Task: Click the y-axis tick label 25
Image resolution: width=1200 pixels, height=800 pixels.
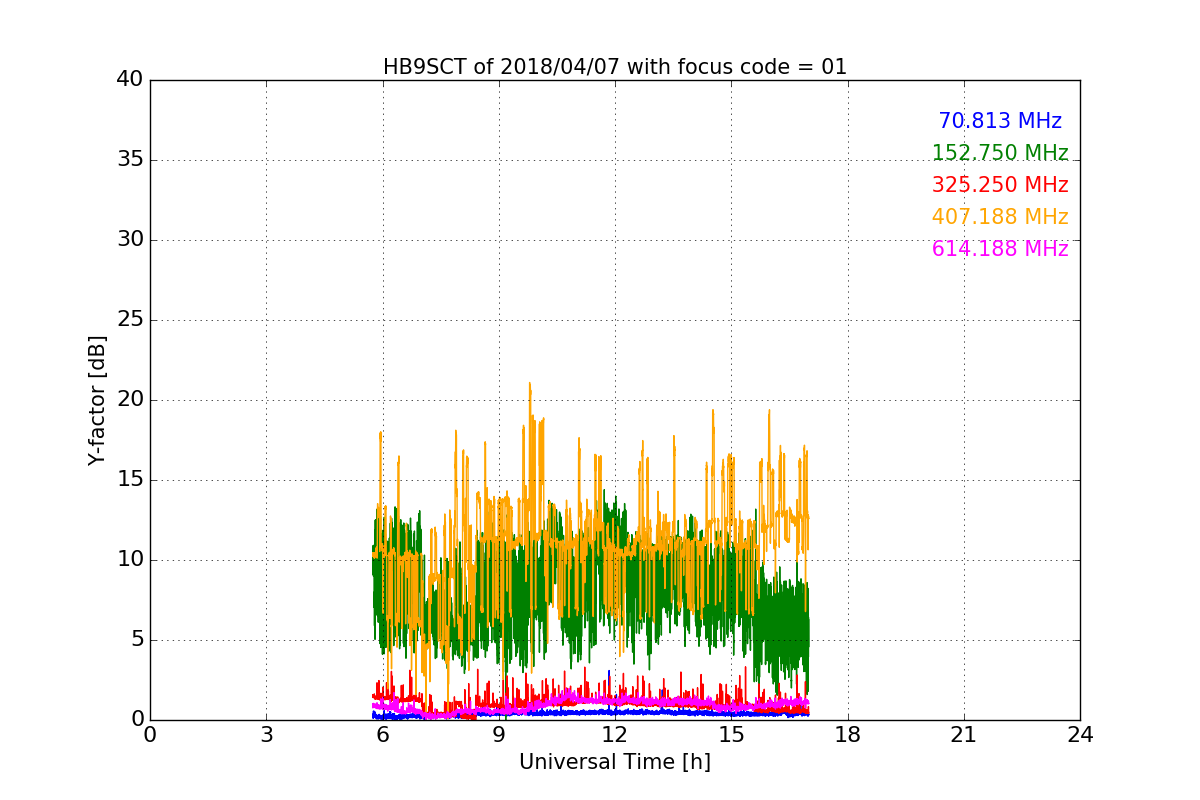Action: 130,320
